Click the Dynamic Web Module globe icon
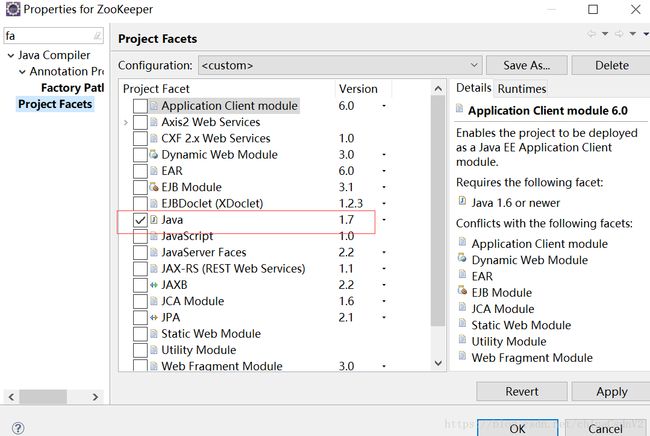The image size is (650, 436). pos(154,155)
